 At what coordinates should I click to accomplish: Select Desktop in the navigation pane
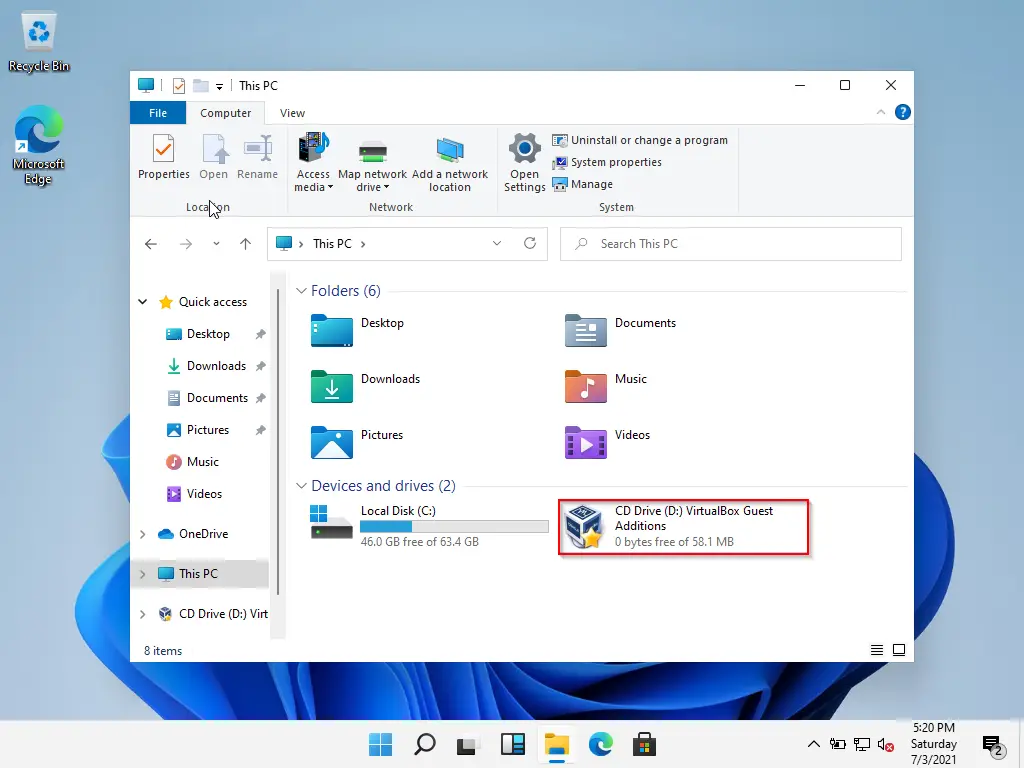click(x=199, y=334)
